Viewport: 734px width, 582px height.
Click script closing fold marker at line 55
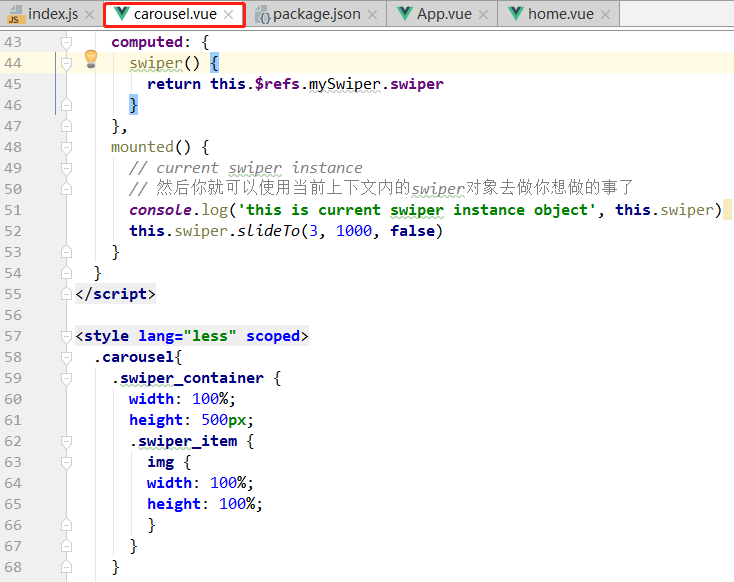coord(66,294)
